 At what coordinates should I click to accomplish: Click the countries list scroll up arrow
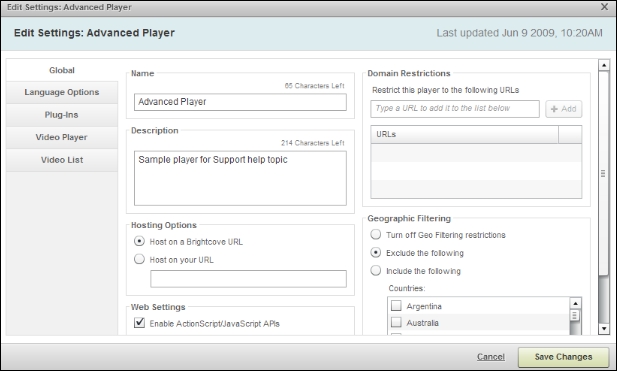[575, 303]
